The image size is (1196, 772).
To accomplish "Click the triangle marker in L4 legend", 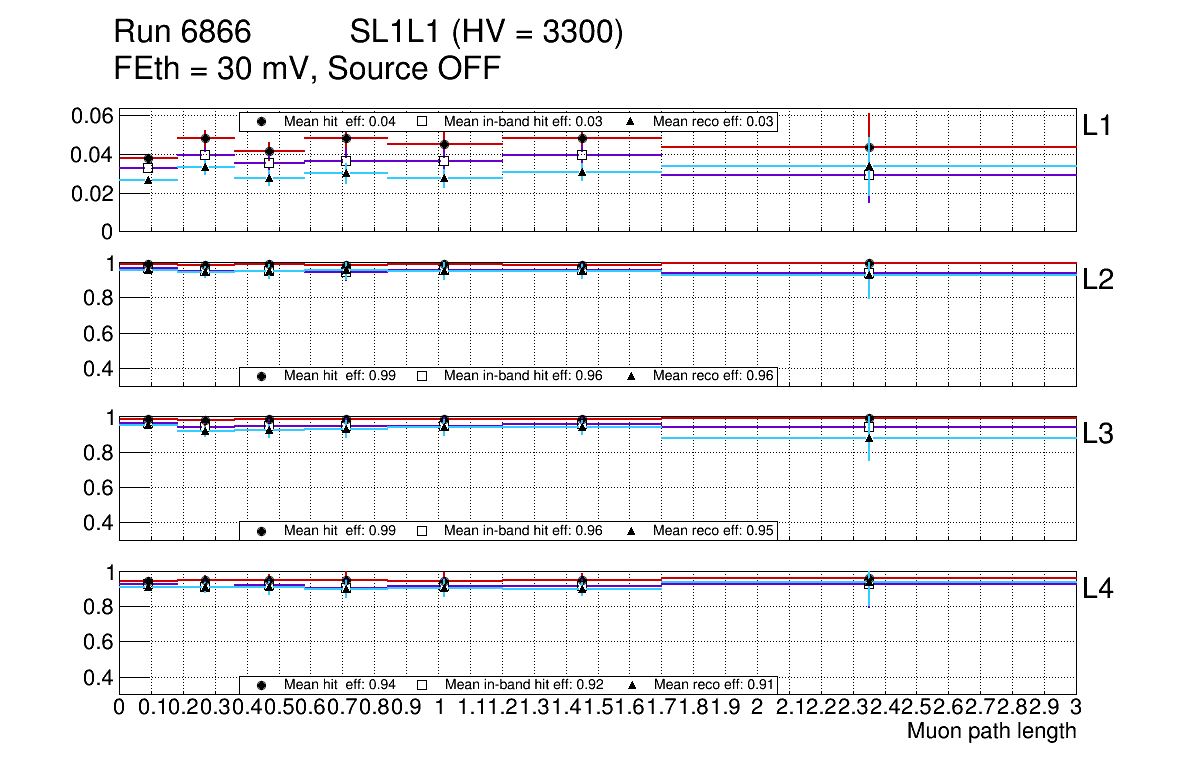I will 632,686.
